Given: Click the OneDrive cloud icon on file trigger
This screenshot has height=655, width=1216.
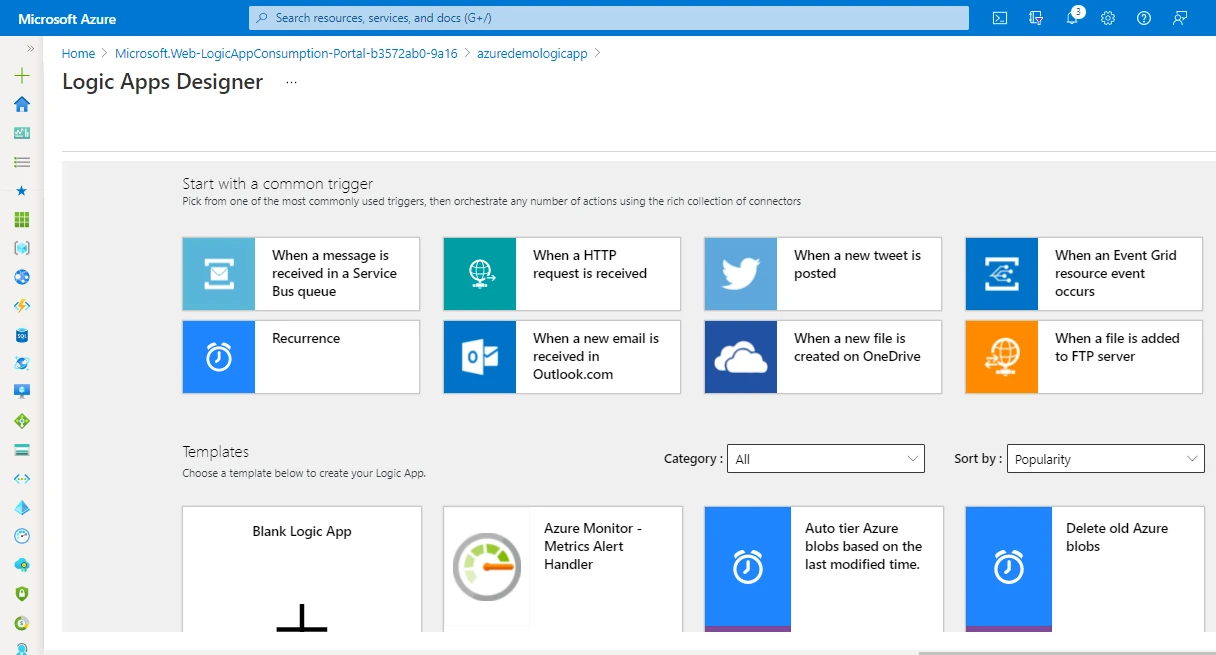Looking at the screenshot, I should point(740,357).
